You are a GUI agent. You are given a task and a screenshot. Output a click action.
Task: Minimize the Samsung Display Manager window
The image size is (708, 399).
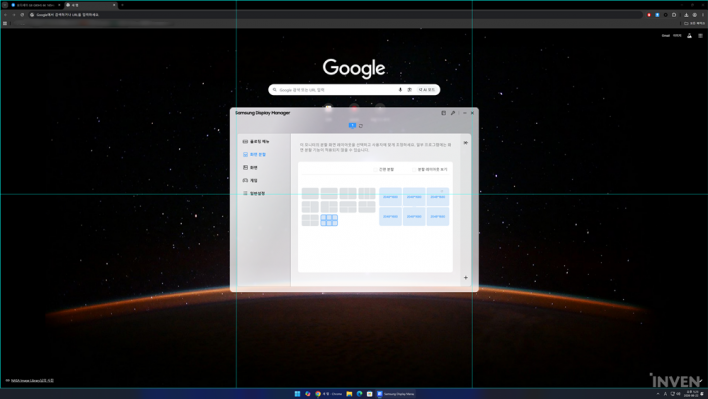click(465, 113)
